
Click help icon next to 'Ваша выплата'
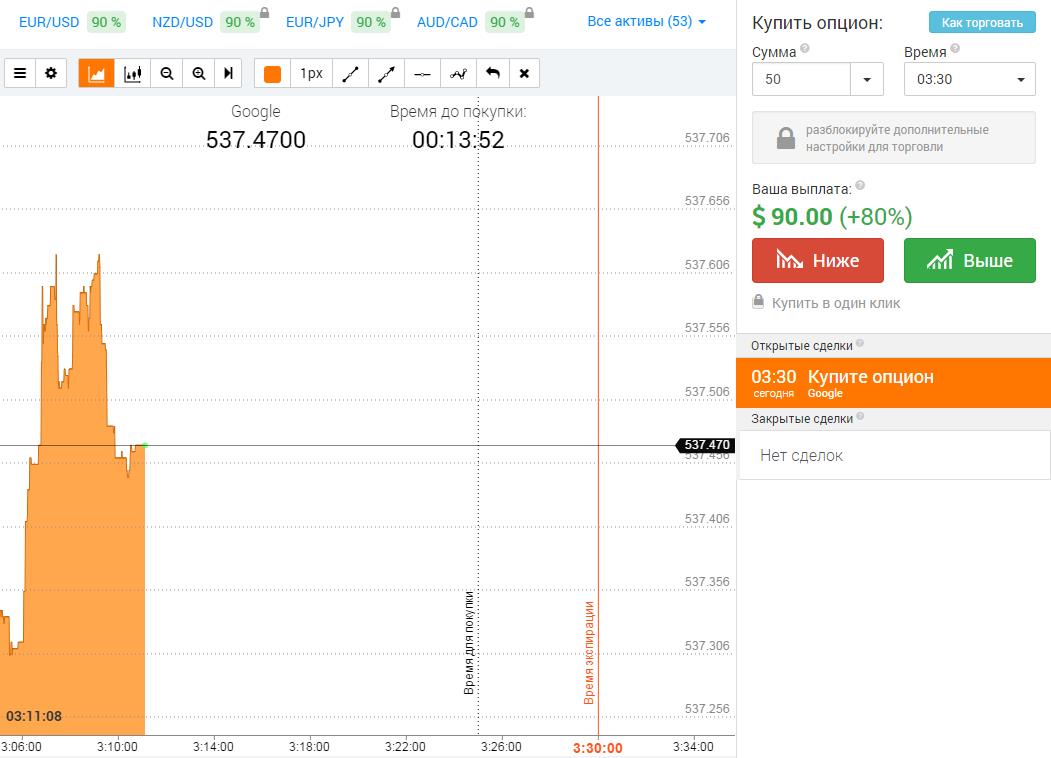[x=860, y=185]
